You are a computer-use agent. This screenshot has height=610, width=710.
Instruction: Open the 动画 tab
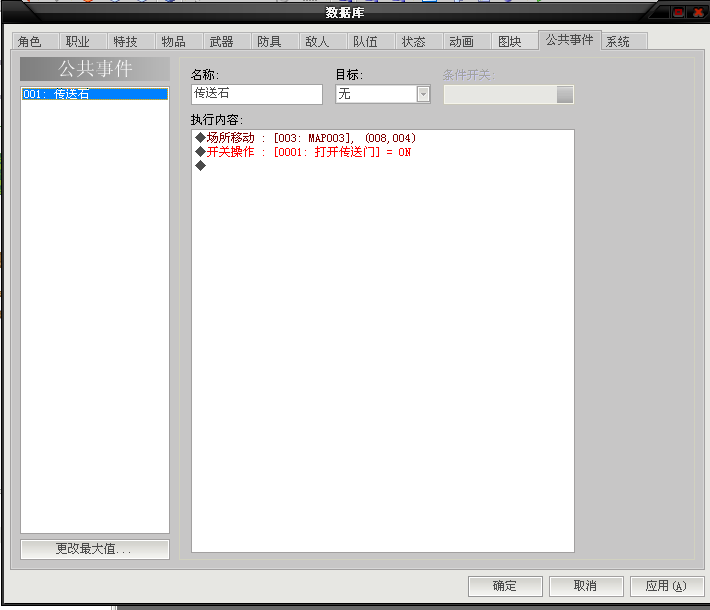point(467,42)
